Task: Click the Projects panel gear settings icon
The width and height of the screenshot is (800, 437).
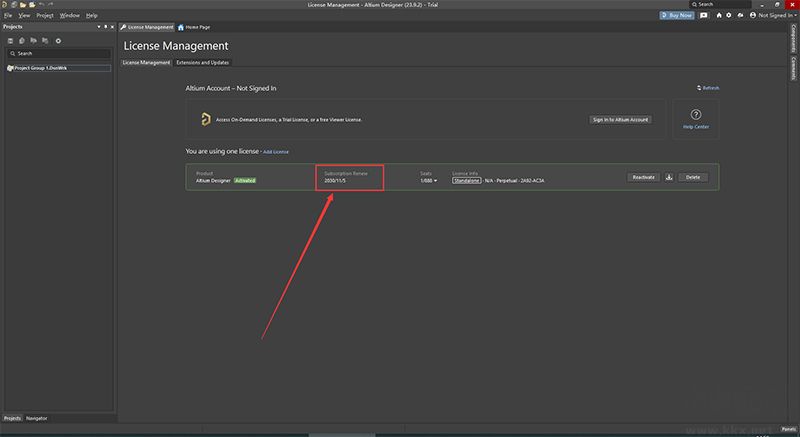Action: point(58,40)
